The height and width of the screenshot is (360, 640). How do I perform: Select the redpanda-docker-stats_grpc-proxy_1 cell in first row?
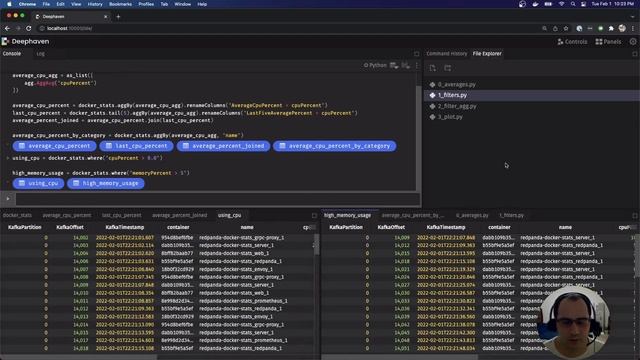tap(242, 238)
